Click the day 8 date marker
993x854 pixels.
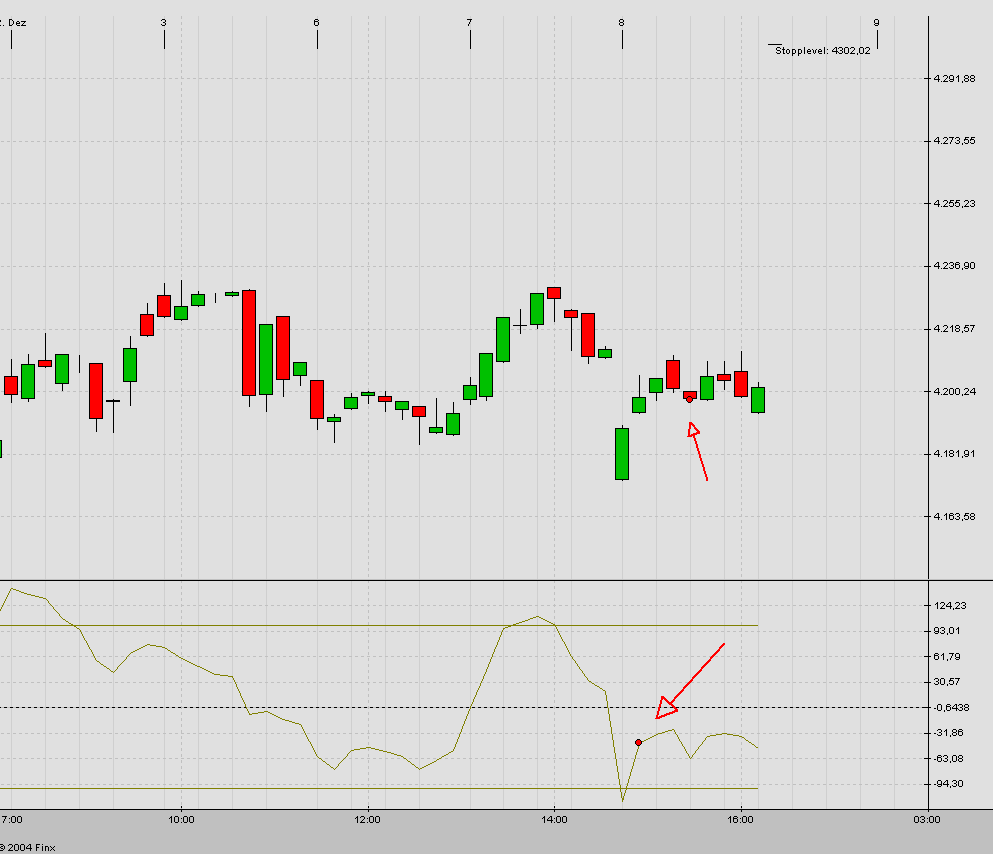pyautogui.click(x=622, y=23)
